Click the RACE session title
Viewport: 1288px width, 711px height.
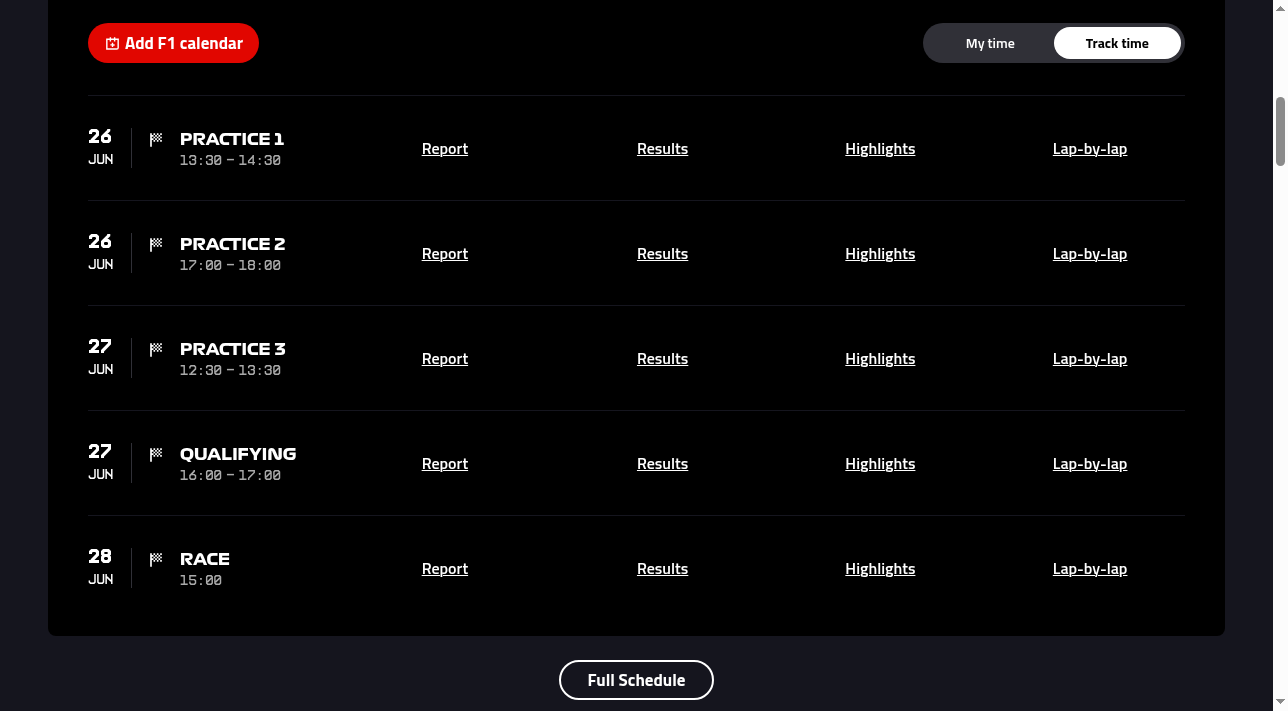coord(205,559)
